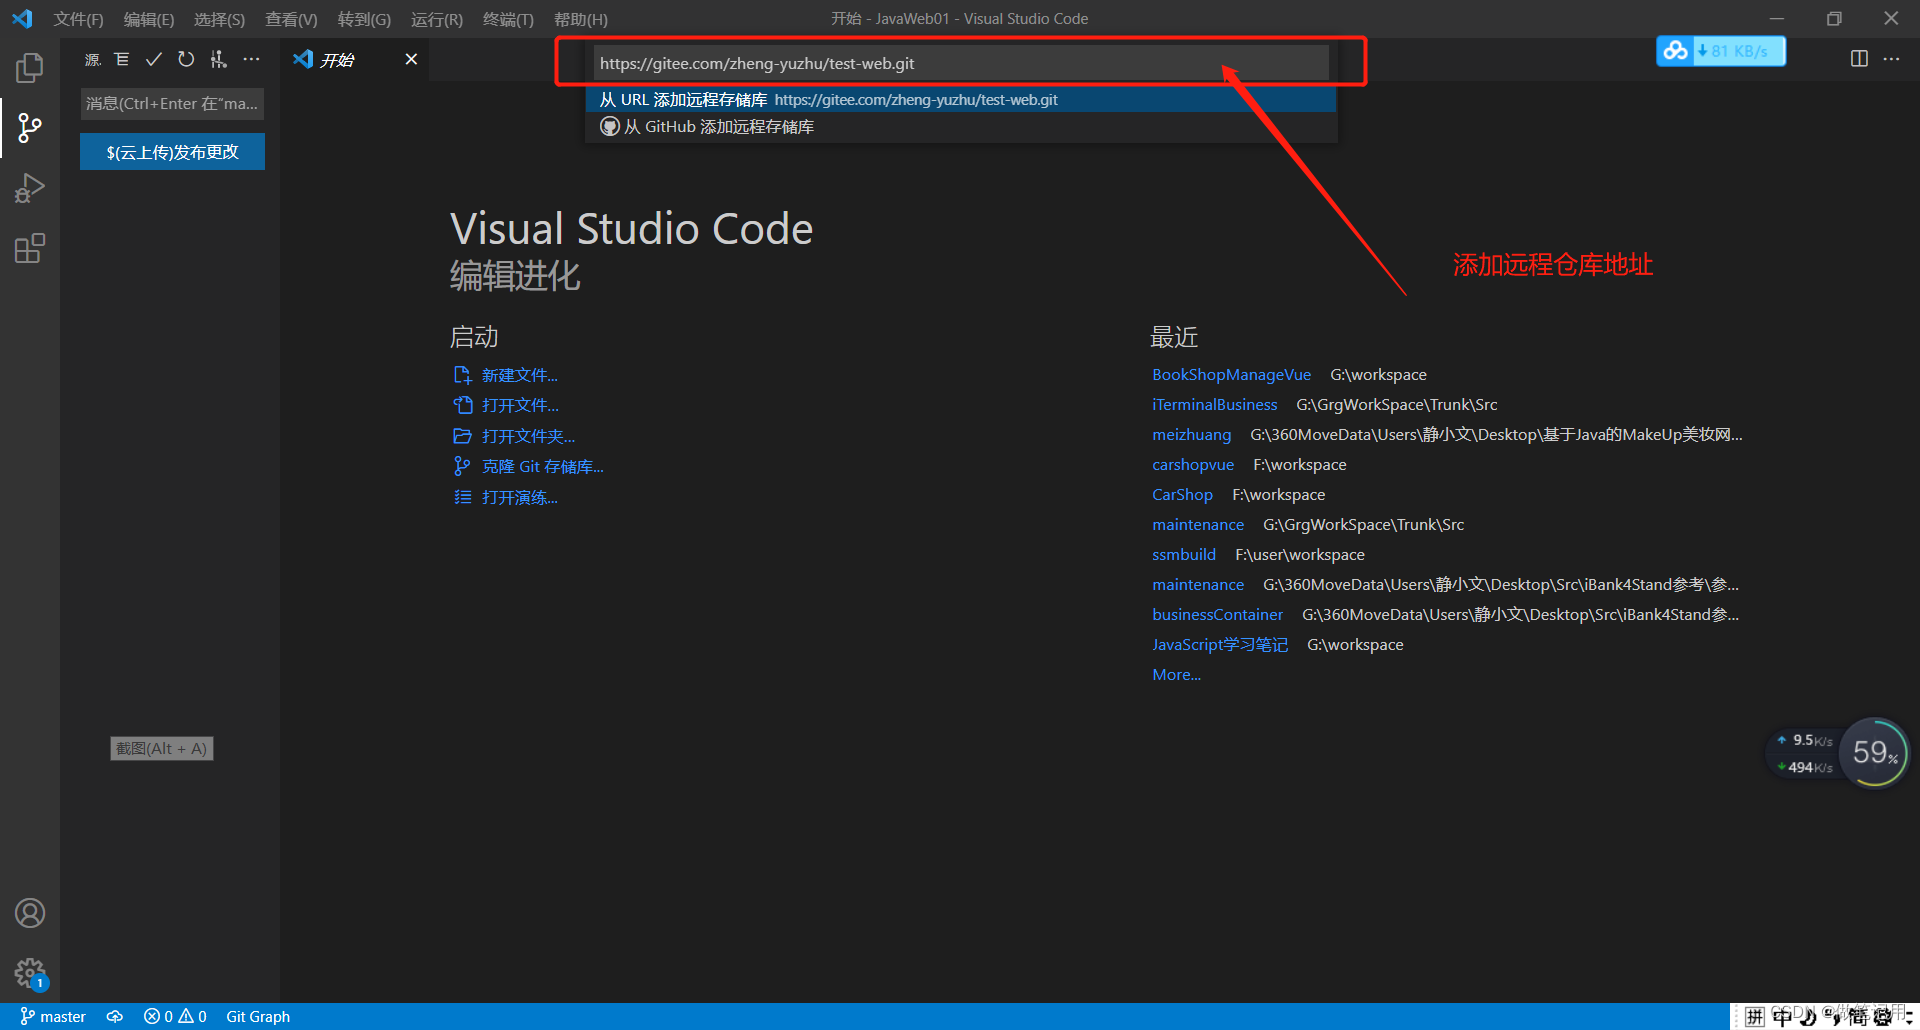Click the 59% memory monitor widget
The height and width of the screenshot is (1030, 1920).
click(1874, 752)
